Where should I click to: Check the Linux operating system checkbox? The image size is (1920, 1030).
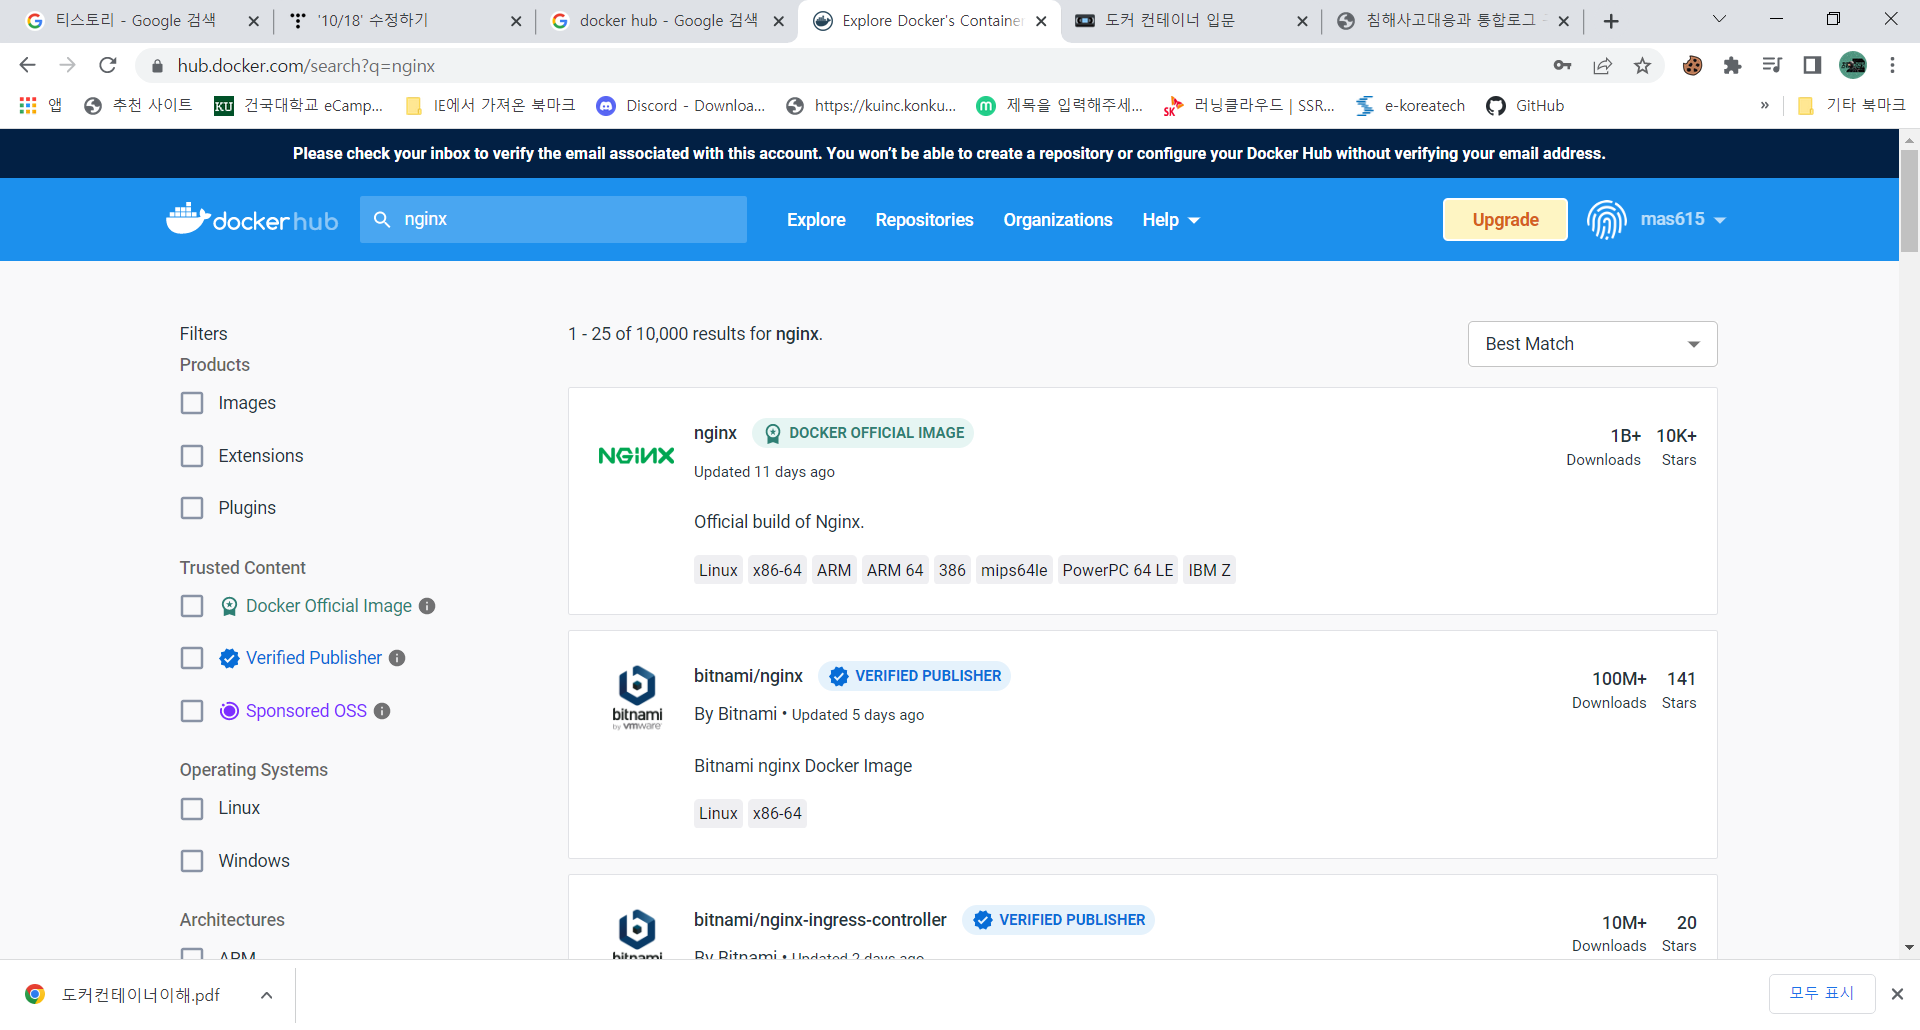[192, 808]
